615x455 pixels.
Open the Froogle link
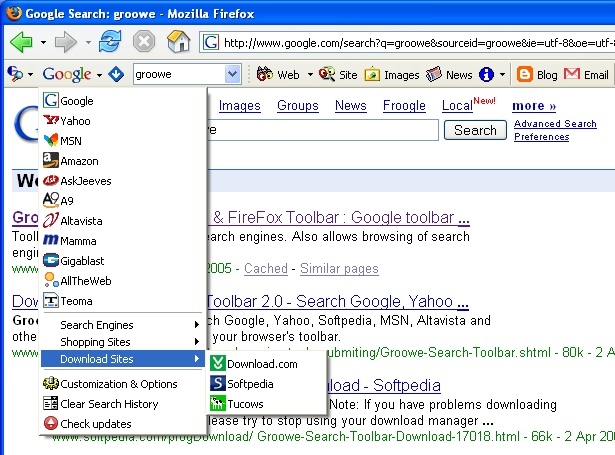[404, 106]
